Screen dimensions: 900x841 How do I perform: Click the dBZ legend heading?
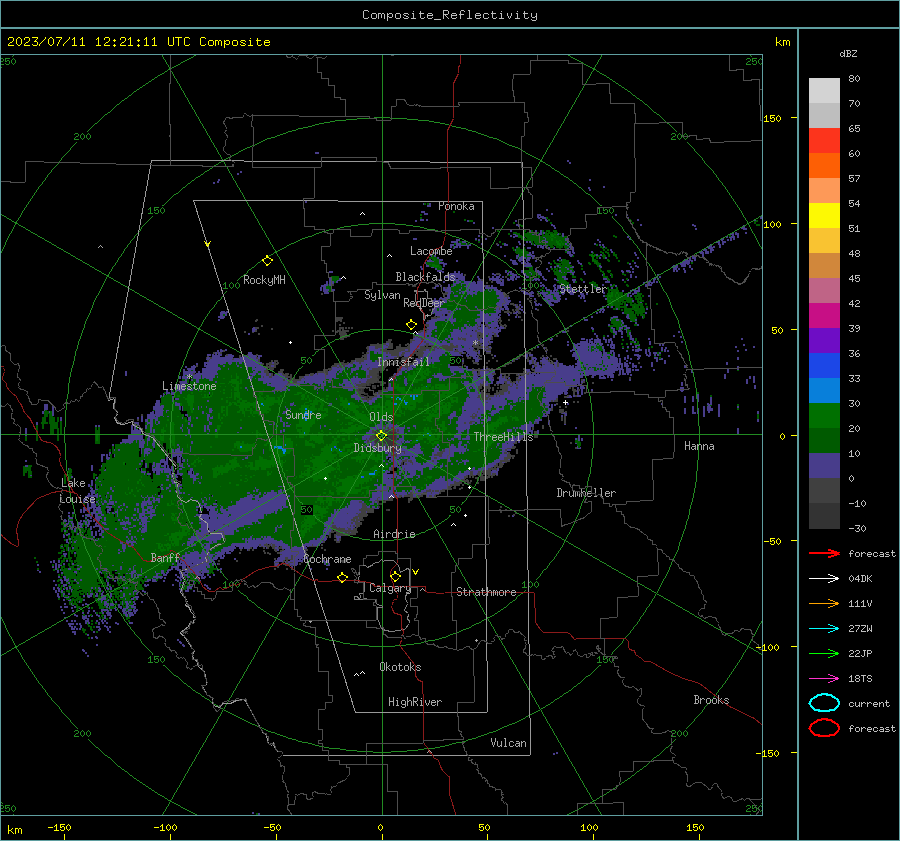848,53
